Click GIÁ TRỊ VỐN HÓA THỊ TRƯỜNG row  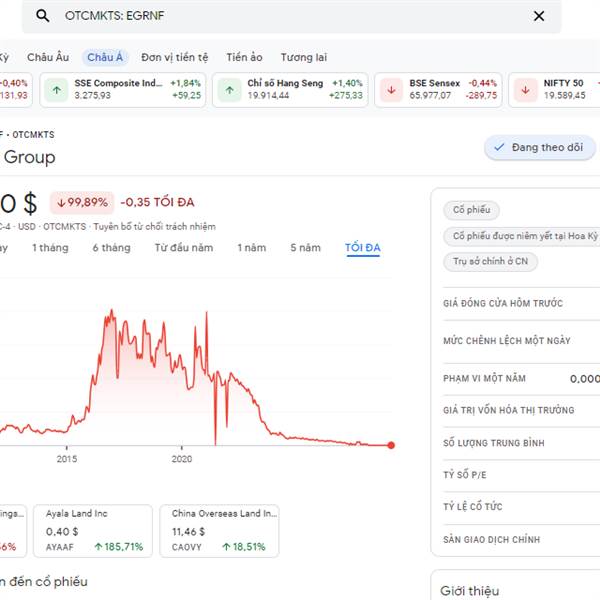tap(522, 410)
